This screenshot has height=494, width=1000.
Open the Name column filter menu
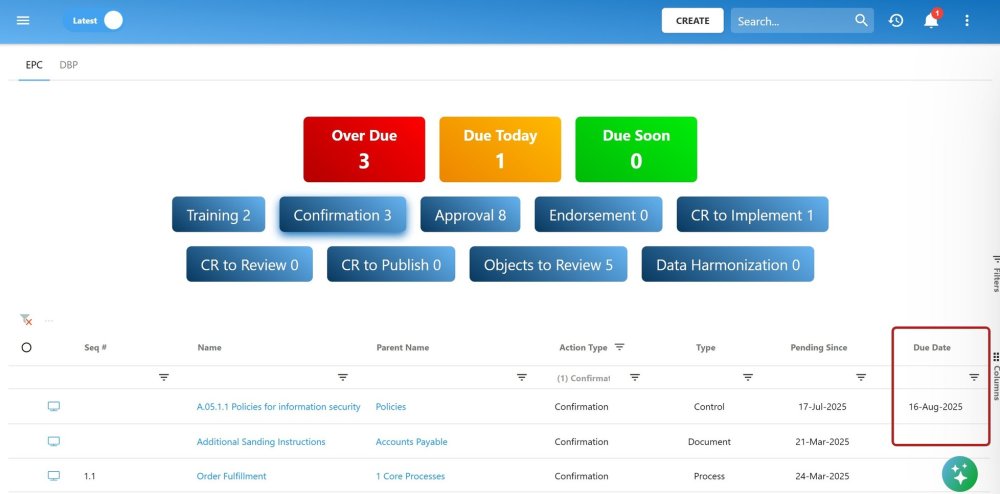tap(342, 377)
